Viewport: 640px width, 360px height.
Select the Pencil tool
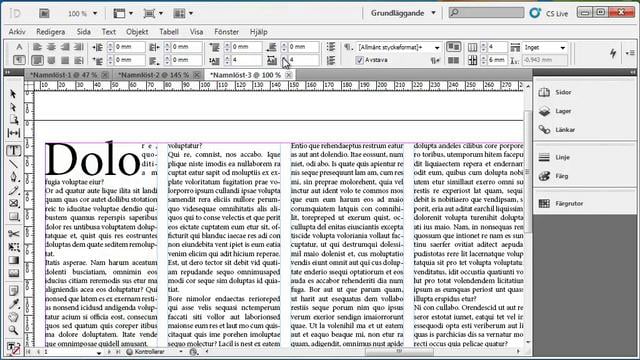click(x=13, y=190)
